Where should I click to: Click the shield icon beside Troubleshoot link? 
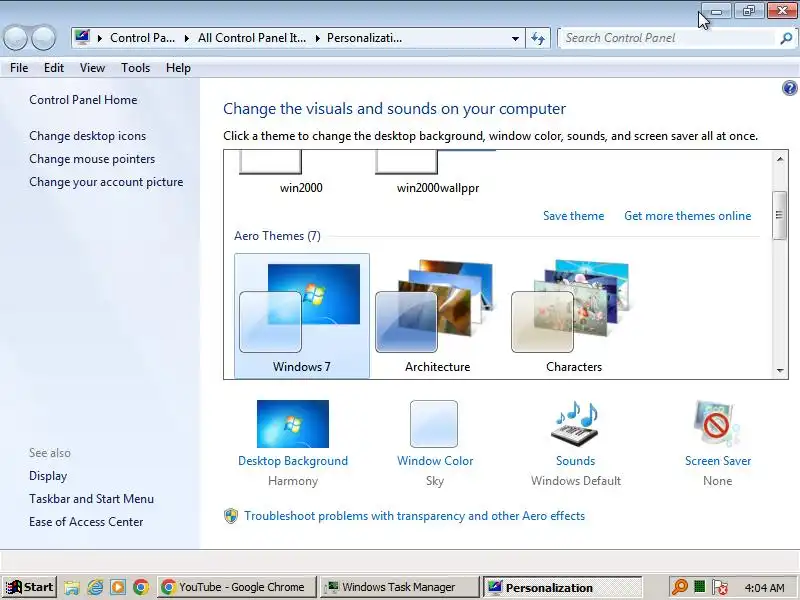[231, 516]
